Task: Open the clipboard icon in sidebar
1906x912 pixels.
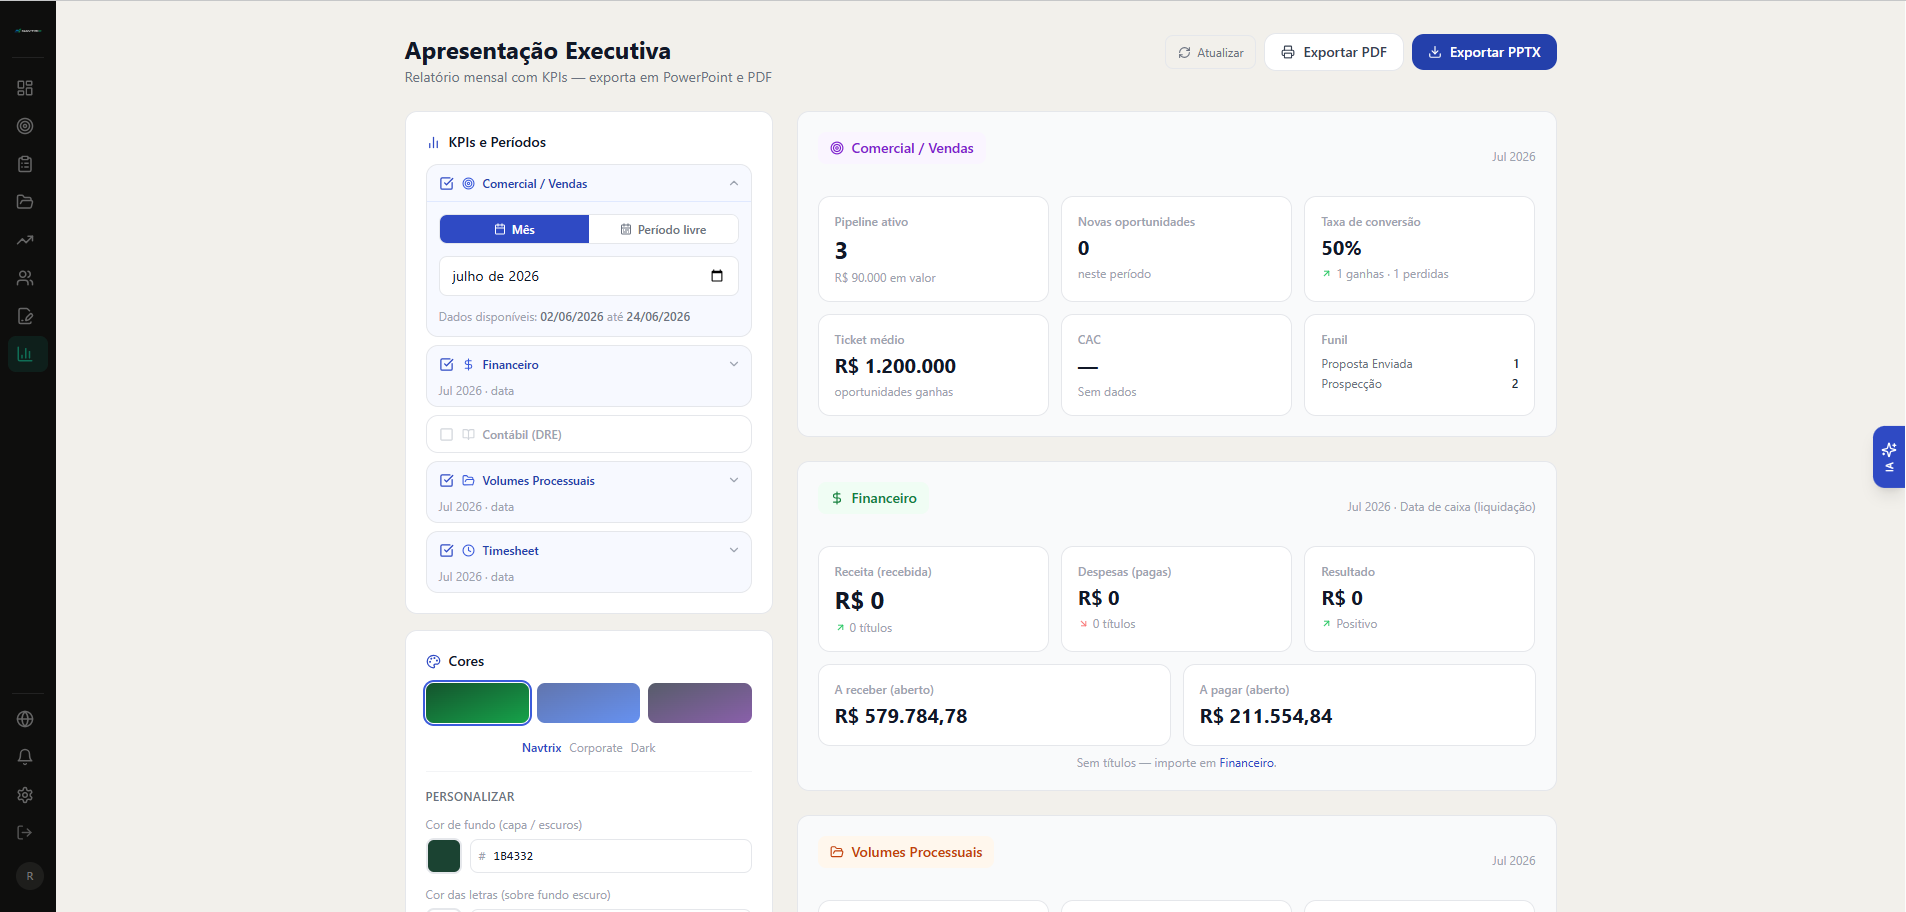Action: click(x=25, y=164)
